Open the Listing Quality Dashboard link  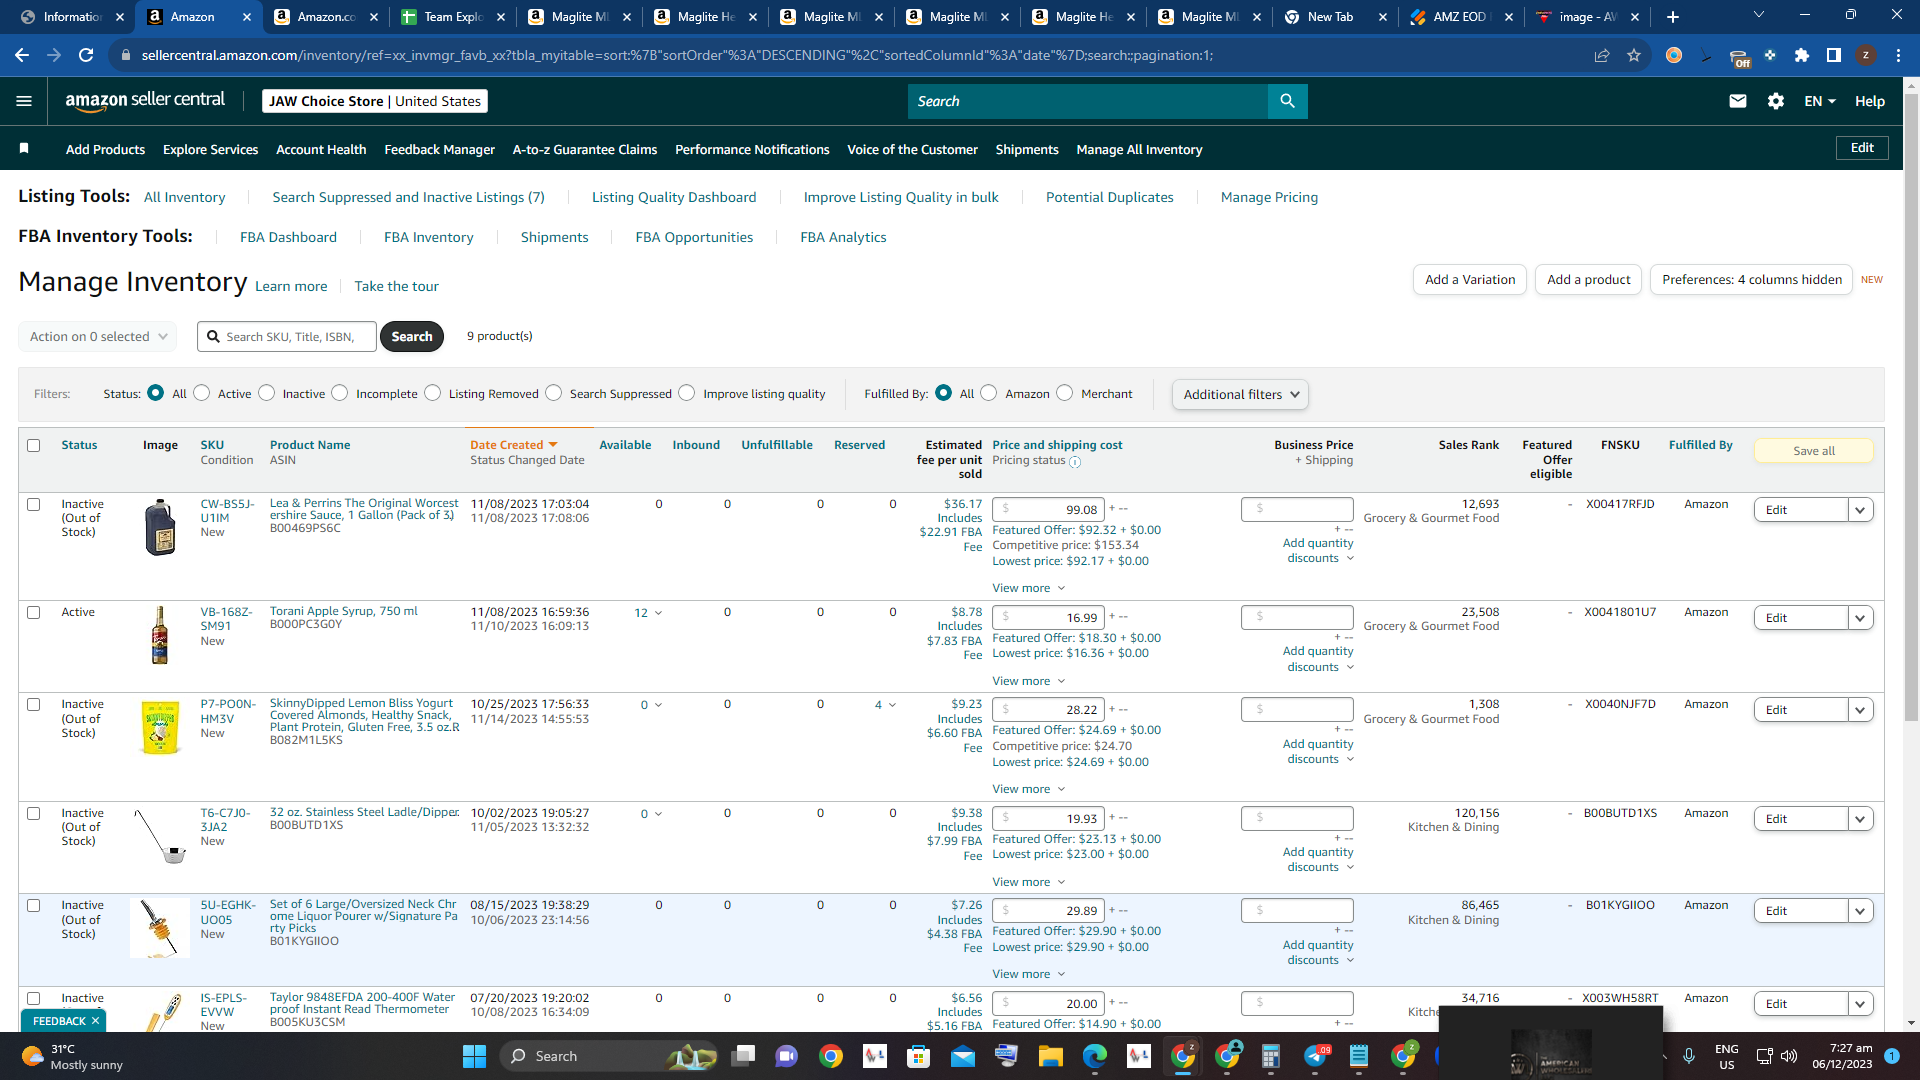(x=674, y=197)
